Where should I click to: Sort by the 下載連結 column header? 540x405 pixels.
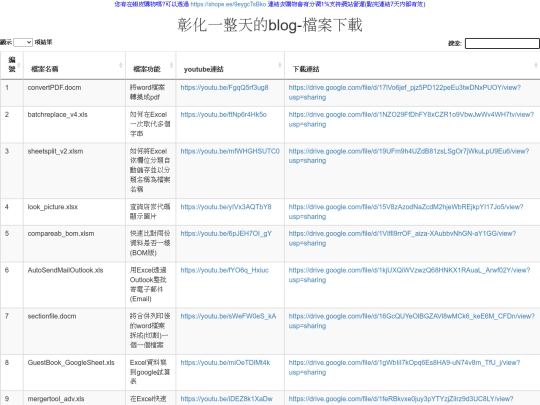pos(412,65)
